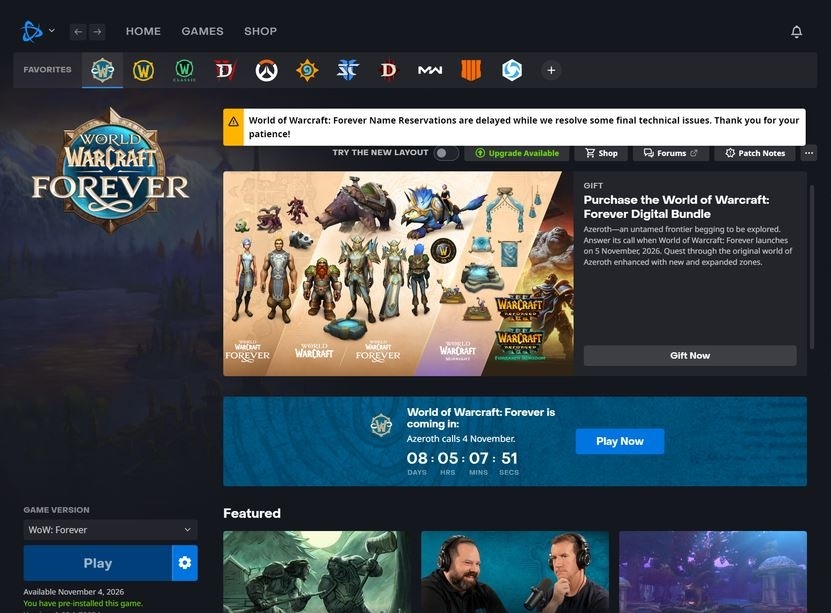The image size is (831, 613).
Task: Click the digital bundle promotional image
Action: coord(398,273)
